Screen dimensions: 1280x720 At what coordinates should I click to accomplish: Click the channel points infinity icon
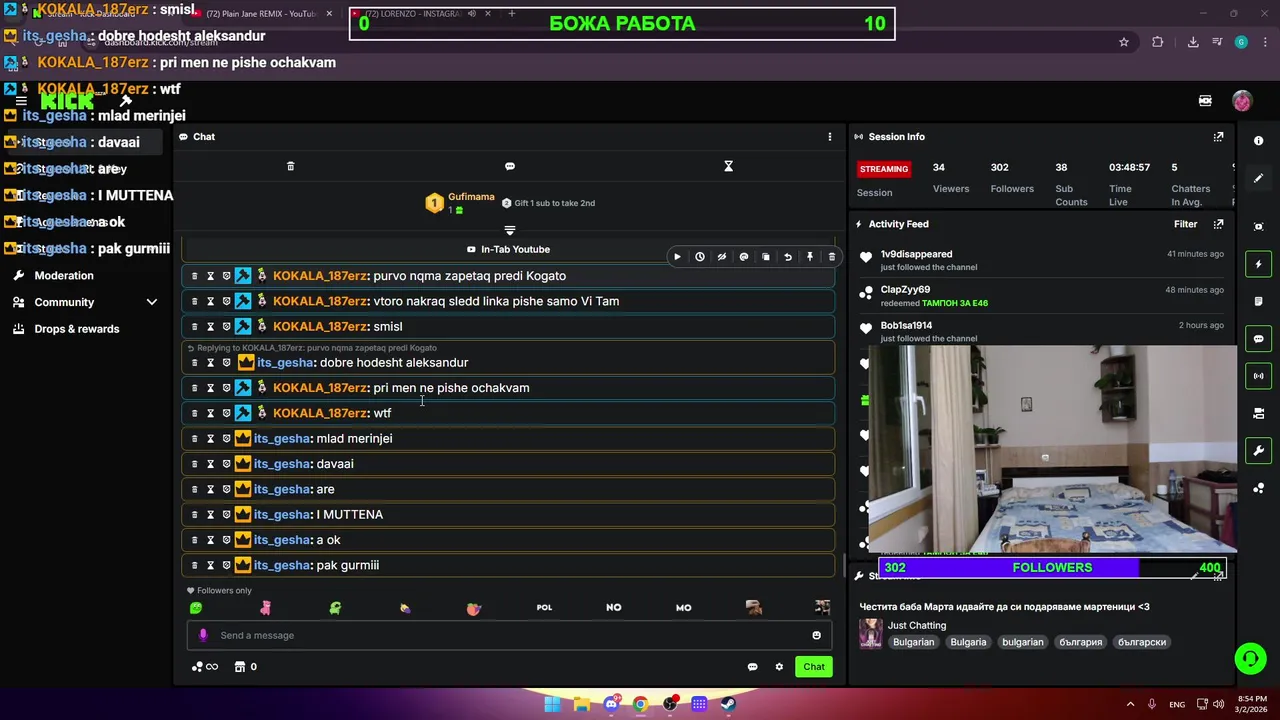coord(205,667)
